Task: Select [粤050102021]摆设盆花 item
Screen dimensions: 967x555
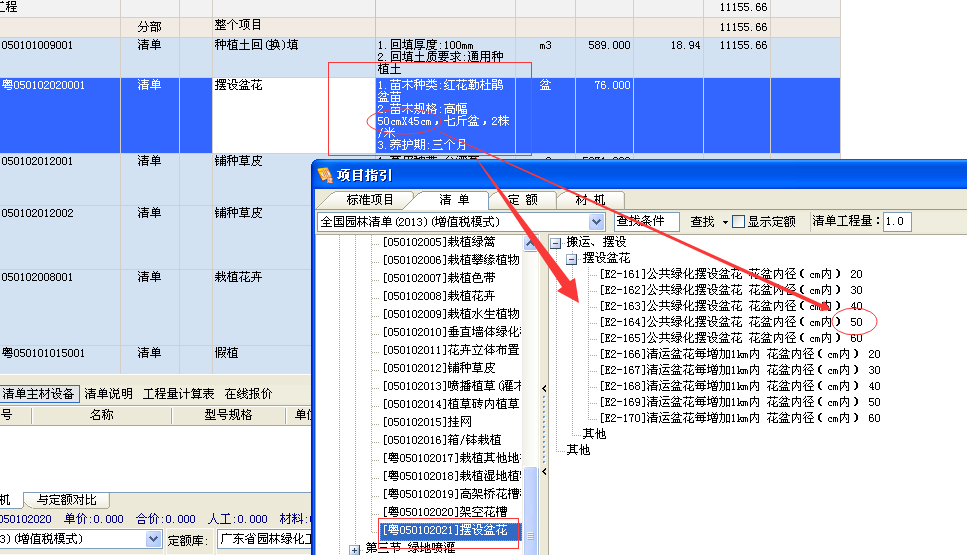Action: pos(445,530)
